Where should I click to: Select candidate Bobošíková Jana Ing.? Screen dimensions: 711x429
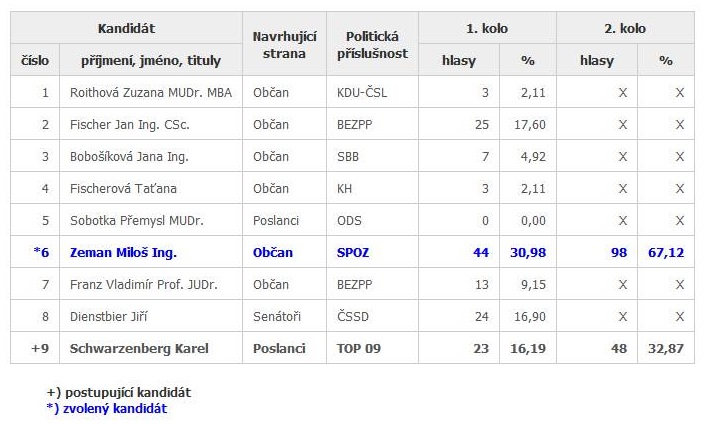129,157
